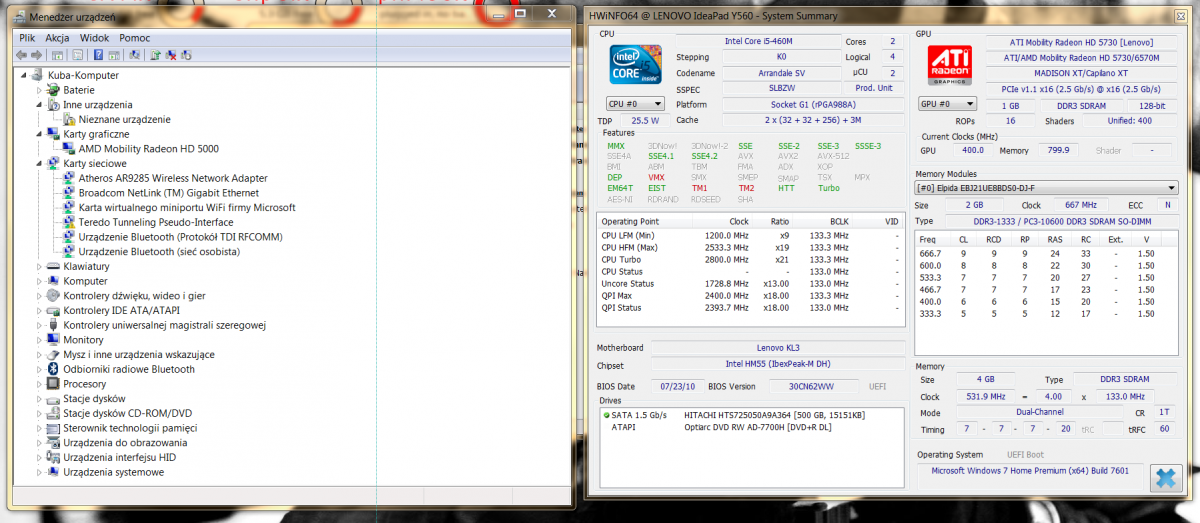This screenshot has height=523, width=1200.
Task: Click the Teredo Tunneling warning icon
Action: pos(69,222)
